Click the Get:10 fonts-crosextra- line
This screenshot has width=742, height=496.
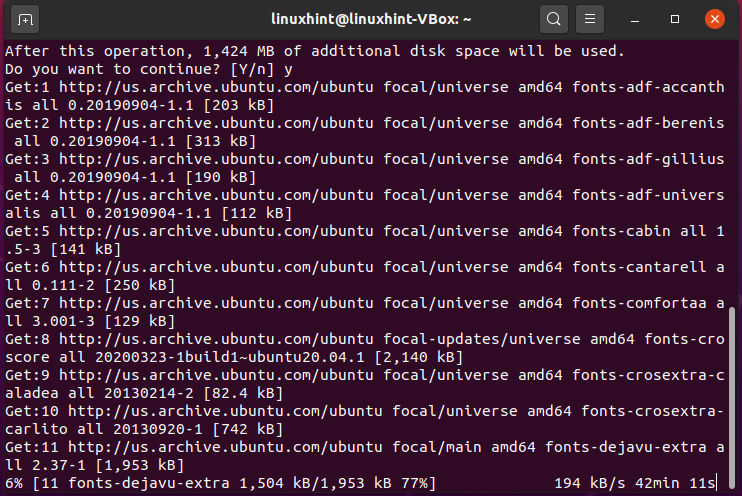(x=364, y=411)
